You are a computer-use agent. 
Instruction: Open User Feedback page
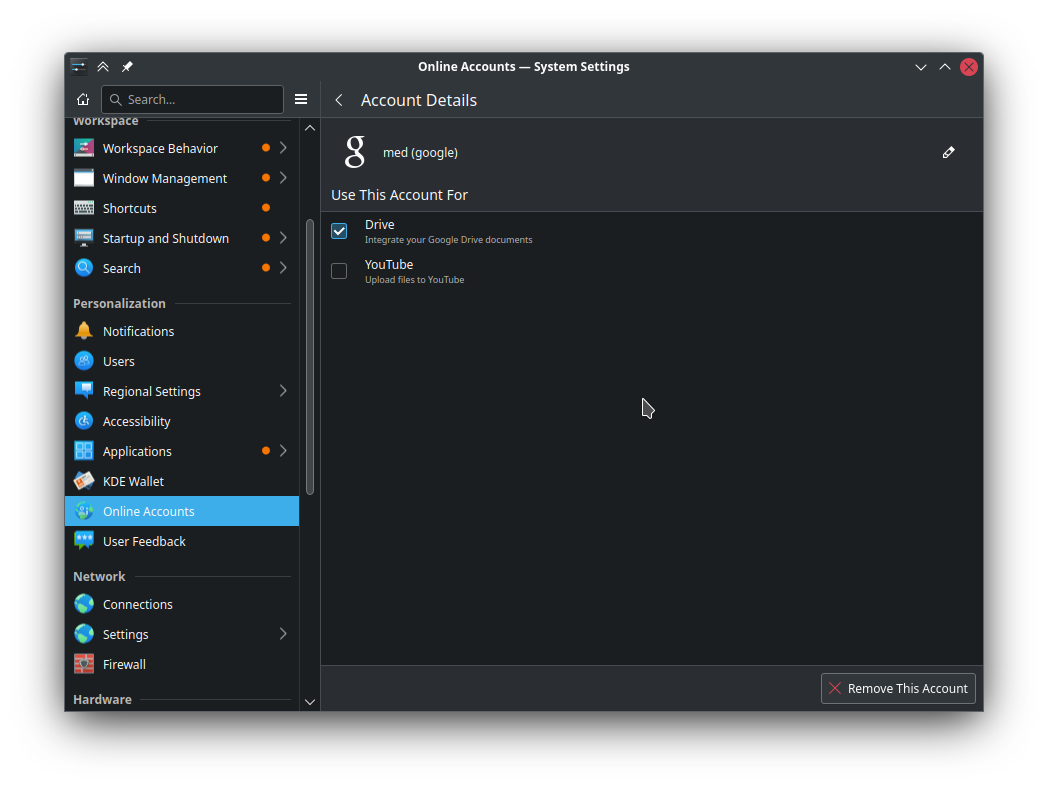(x=182, y=541)
